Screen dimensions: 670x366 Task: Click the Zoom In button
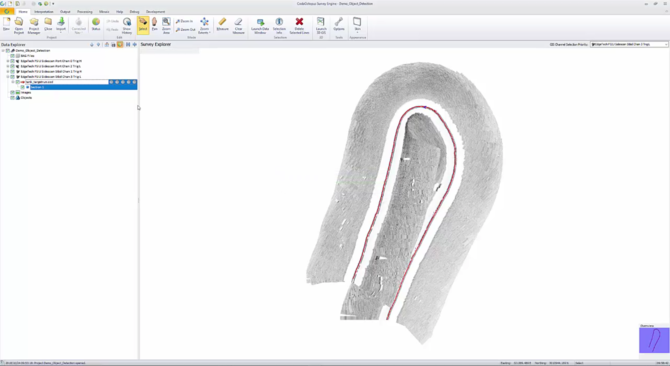click(x=185, y=21)
